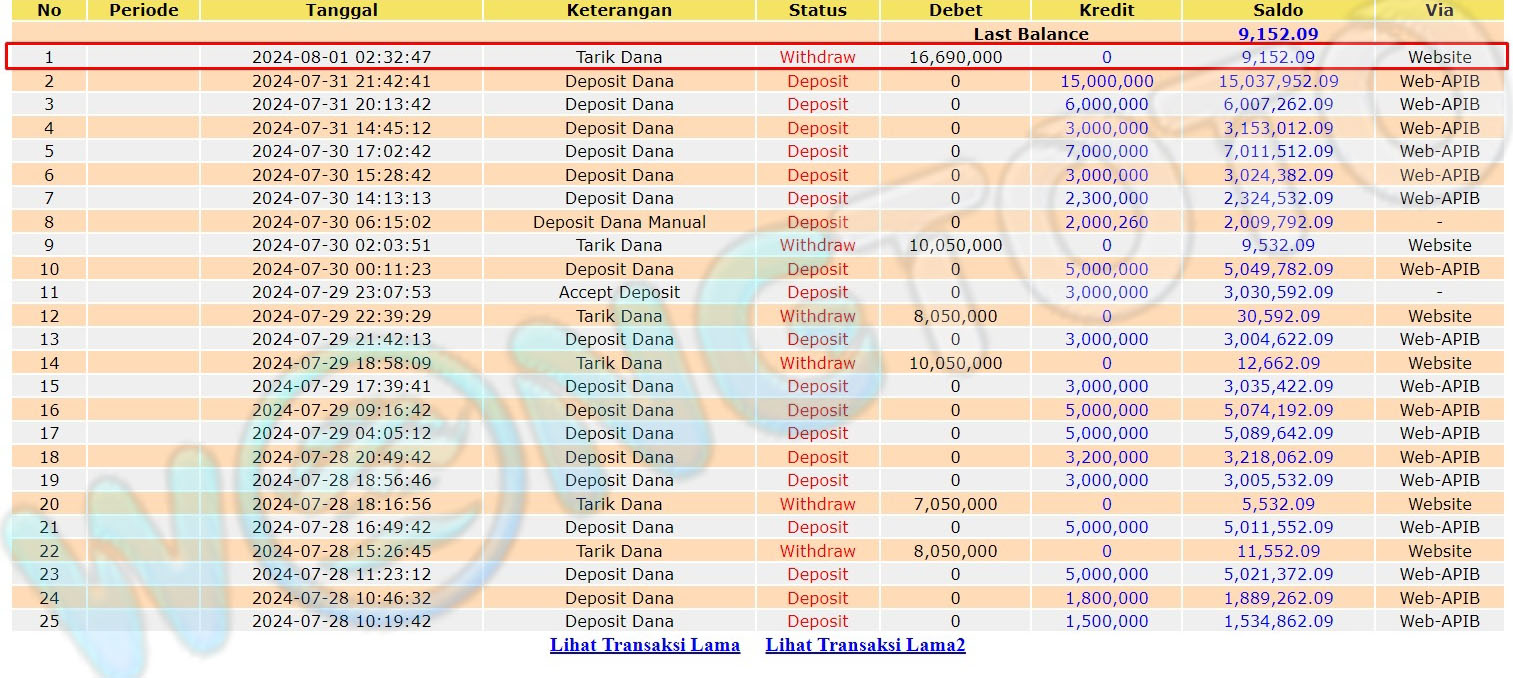Select the 16,690,000 withdraw debet amount

click(955, 57)
